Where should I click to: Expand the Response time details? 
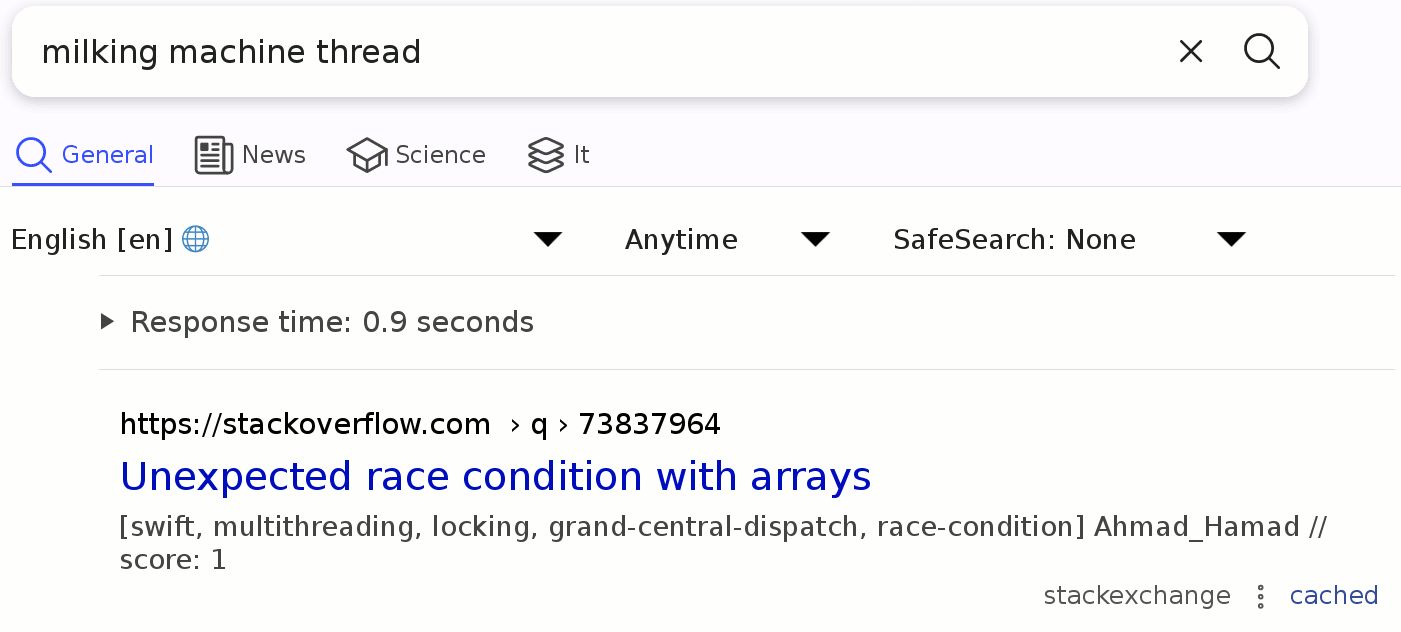[107, 321]
